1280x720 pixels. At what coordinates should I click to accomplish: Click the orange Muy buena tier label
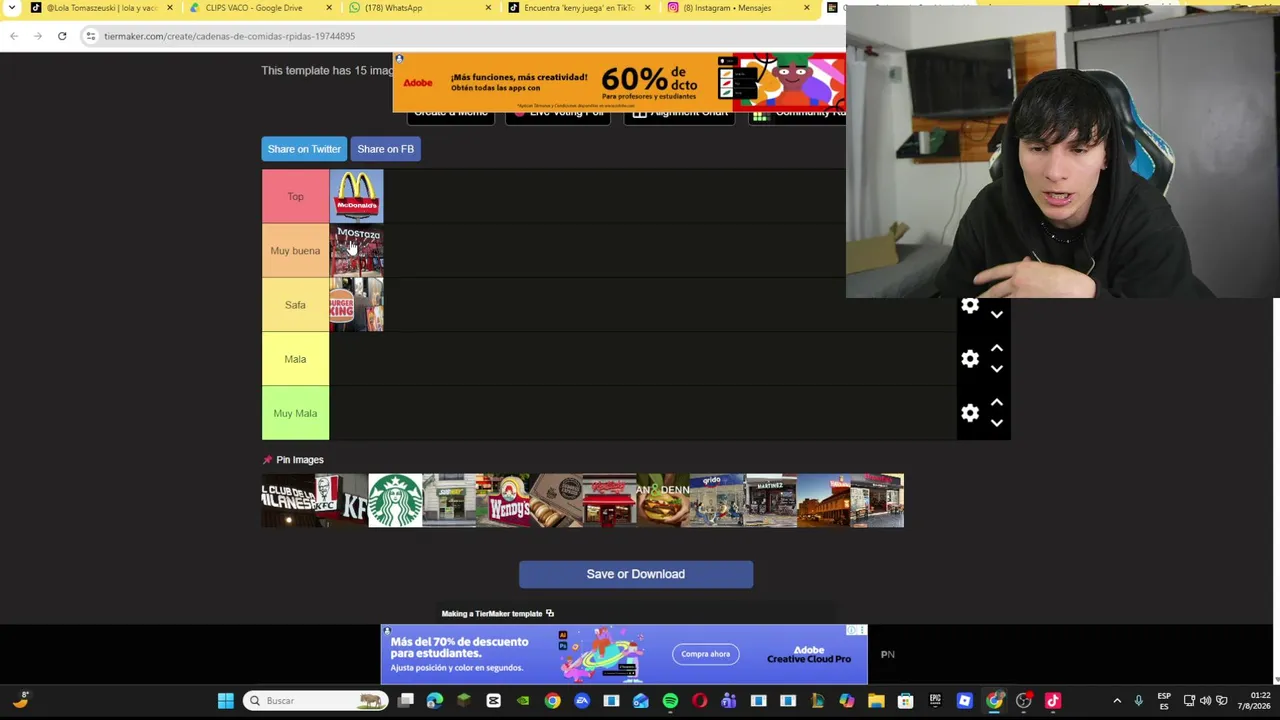295,250
